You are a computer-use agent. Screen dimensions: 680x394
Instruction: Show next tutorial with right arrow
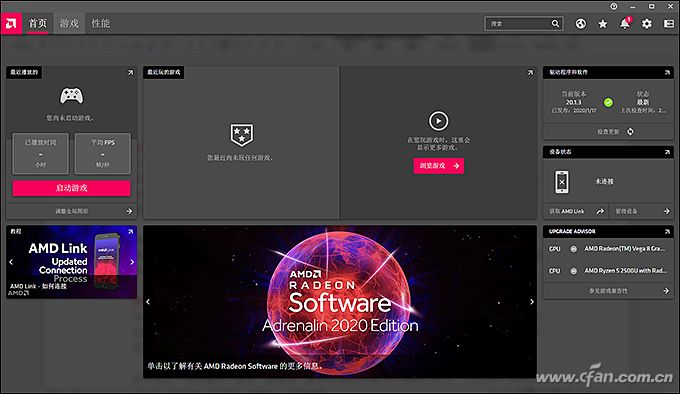(x=132, y=262)
